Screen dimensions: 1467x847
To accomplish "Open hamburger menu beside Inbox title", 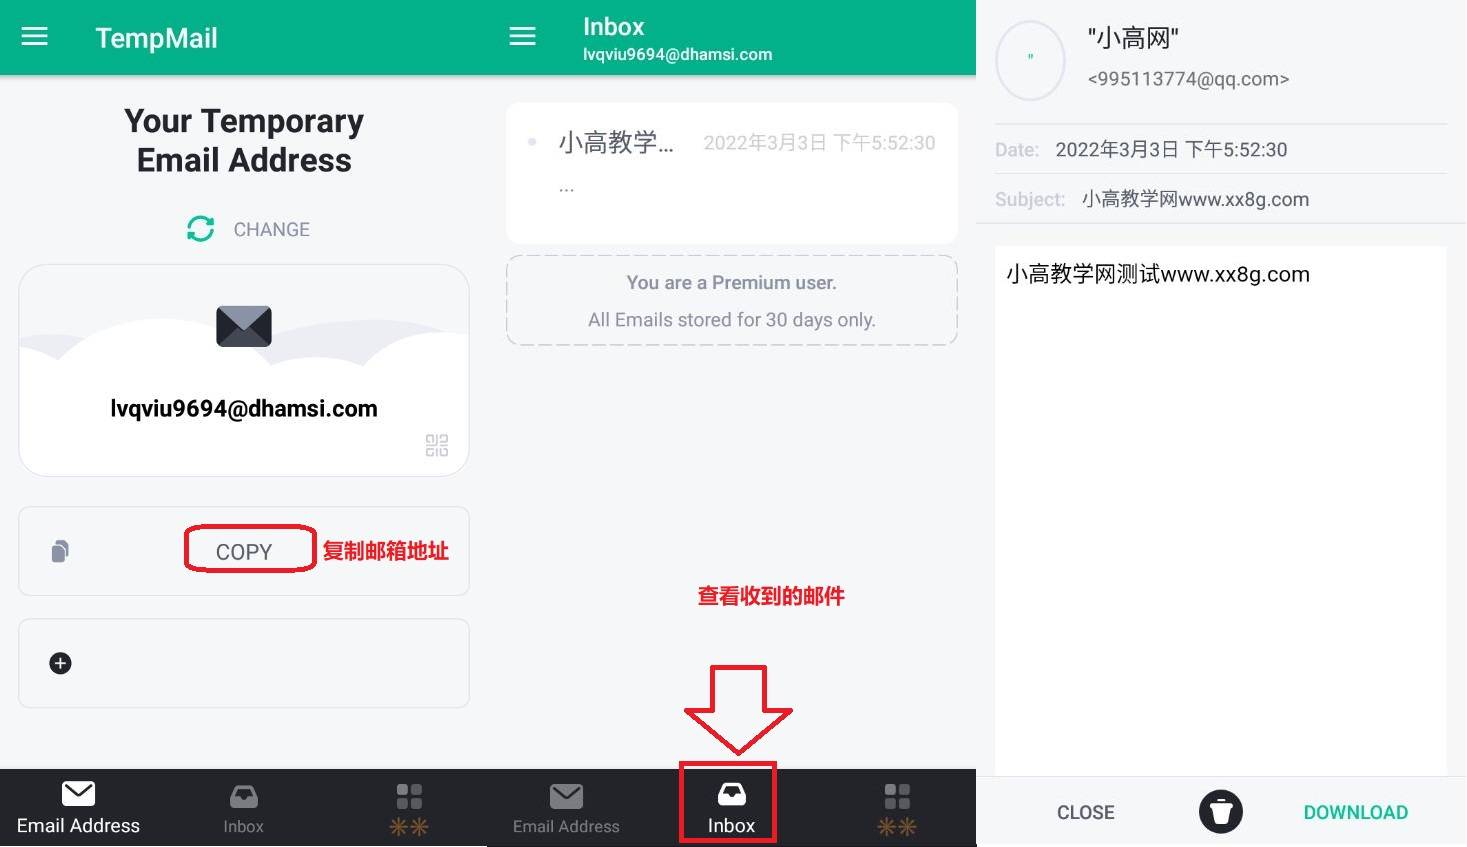I will 523,37.
